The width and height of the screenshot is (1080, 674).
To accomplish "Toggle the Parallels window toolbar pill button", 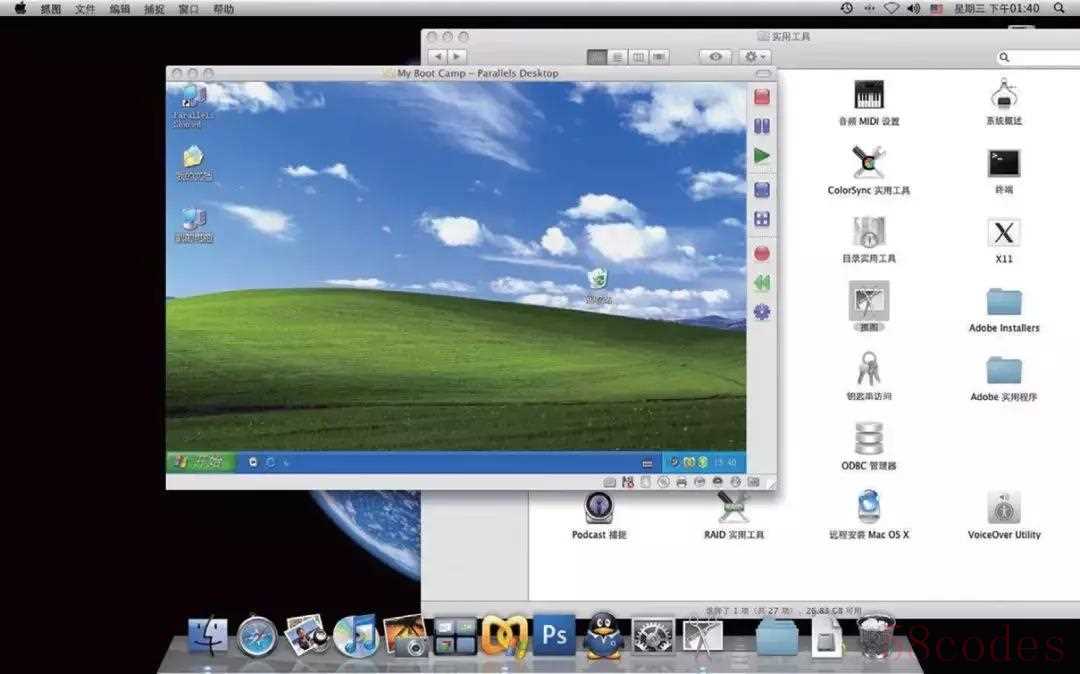I will click(763, 74).
